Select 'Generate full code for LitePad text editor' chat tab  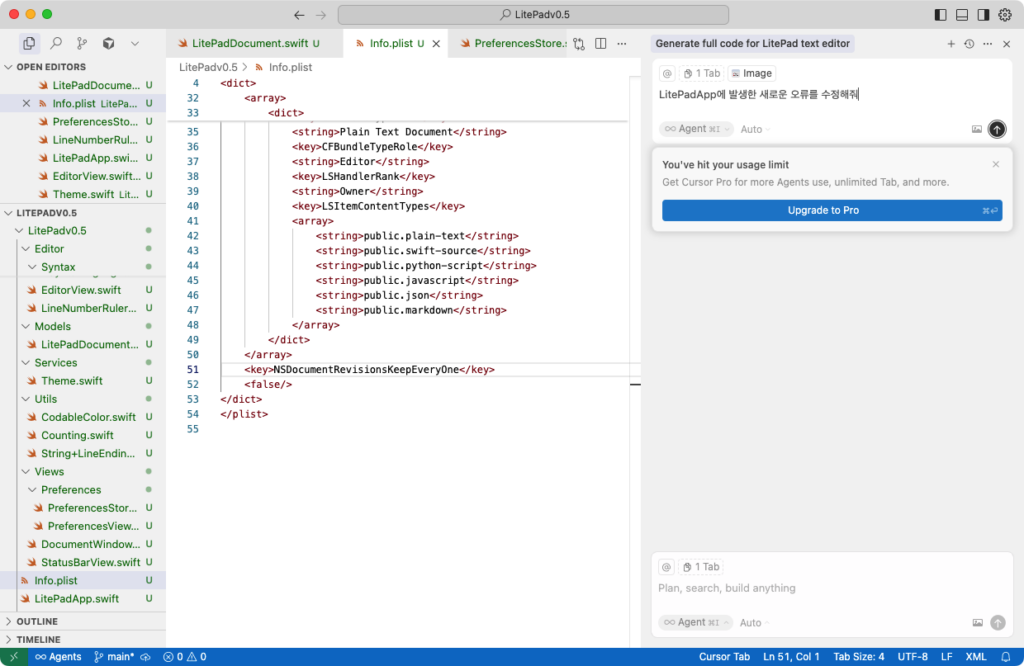click(x=752, y=43)
